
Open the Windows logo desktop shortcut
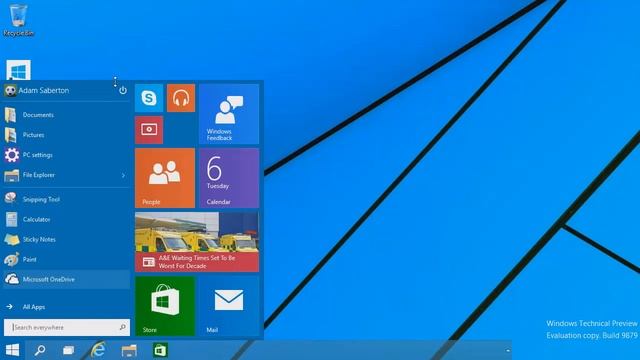(x=18, y=70)
